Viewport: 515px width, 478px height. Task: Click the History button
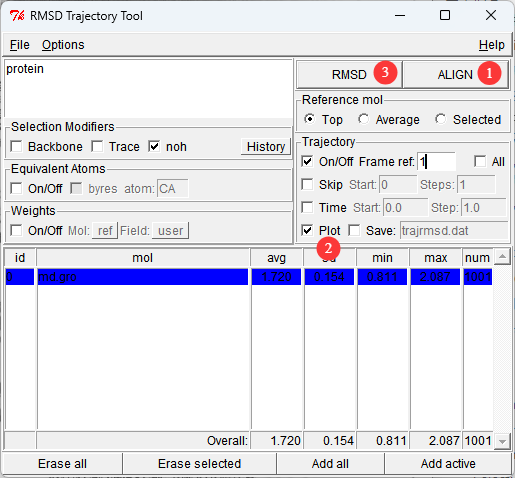266,147
